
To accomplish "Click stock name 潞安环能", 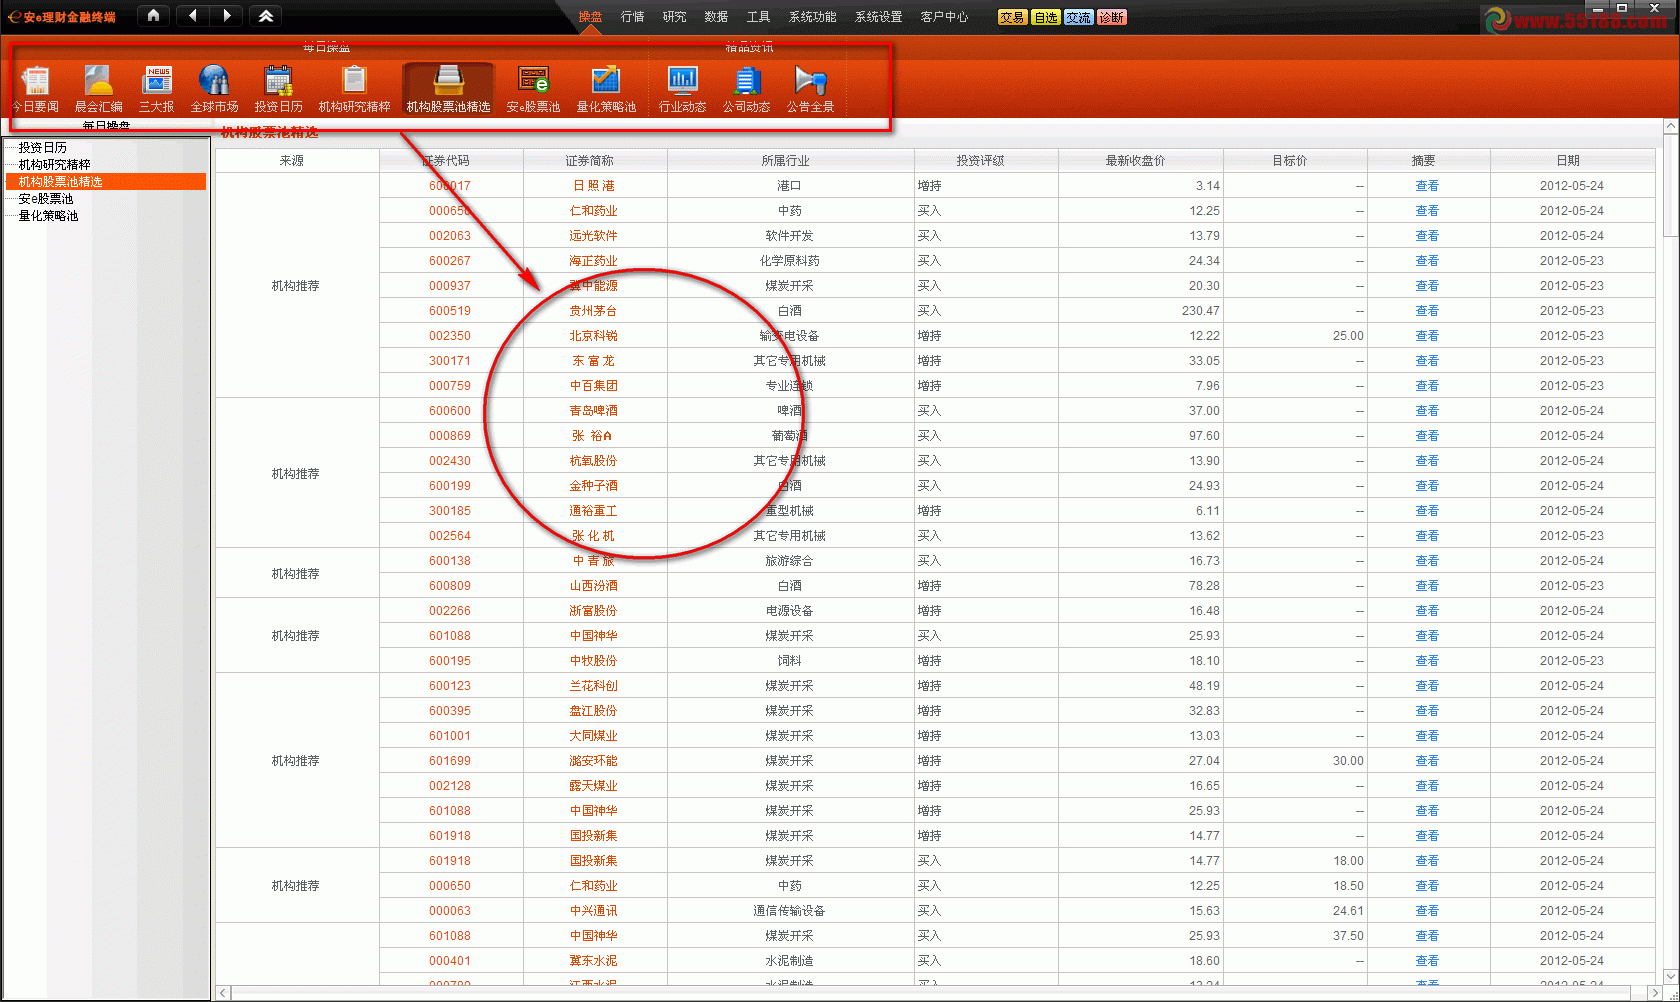I will (593, 761).
